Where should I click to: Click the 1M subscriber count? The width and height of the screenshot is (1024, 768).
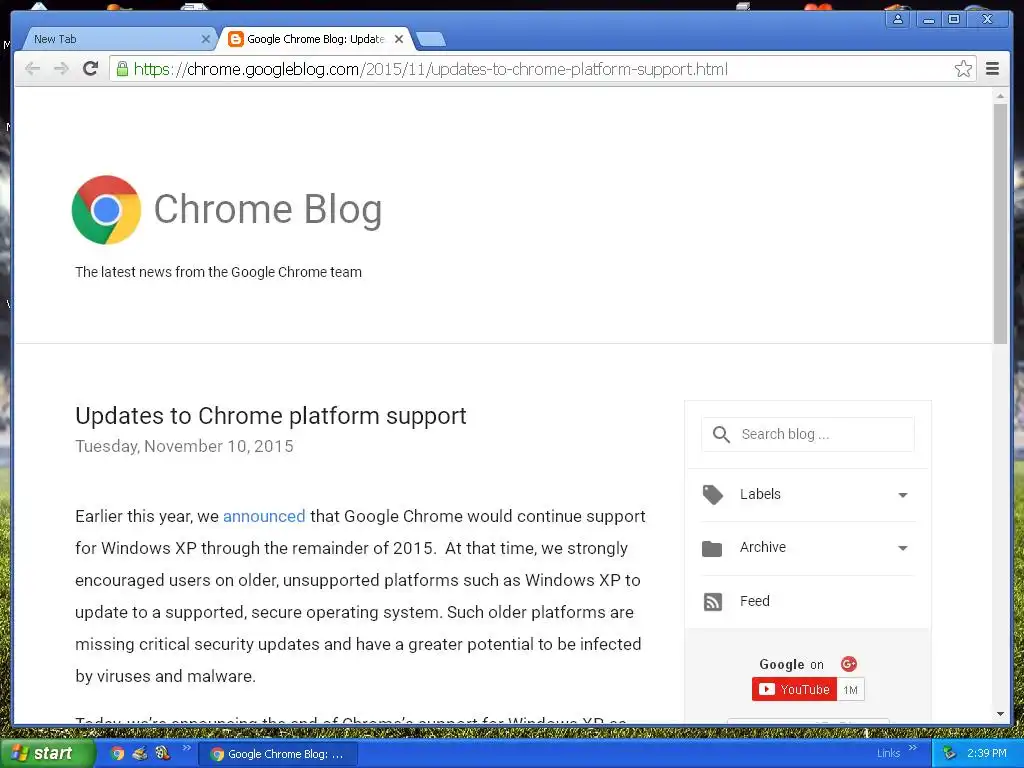(850, 690)
